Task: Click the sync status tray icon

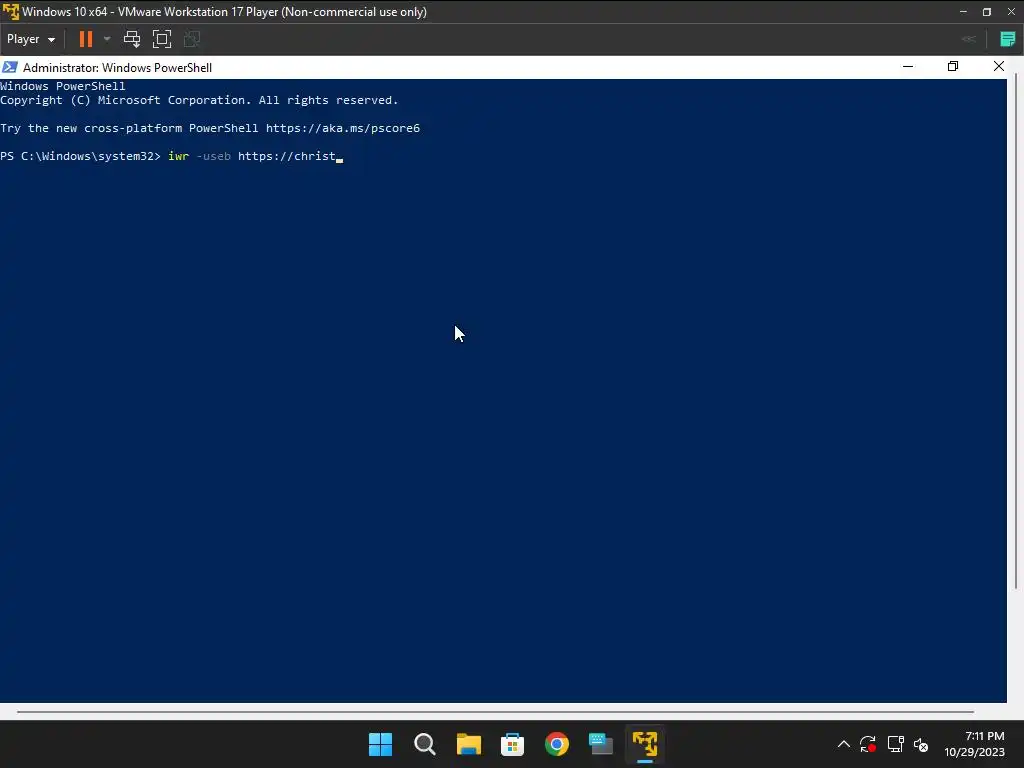Action: pyautogui.click(x=868, y=744)
